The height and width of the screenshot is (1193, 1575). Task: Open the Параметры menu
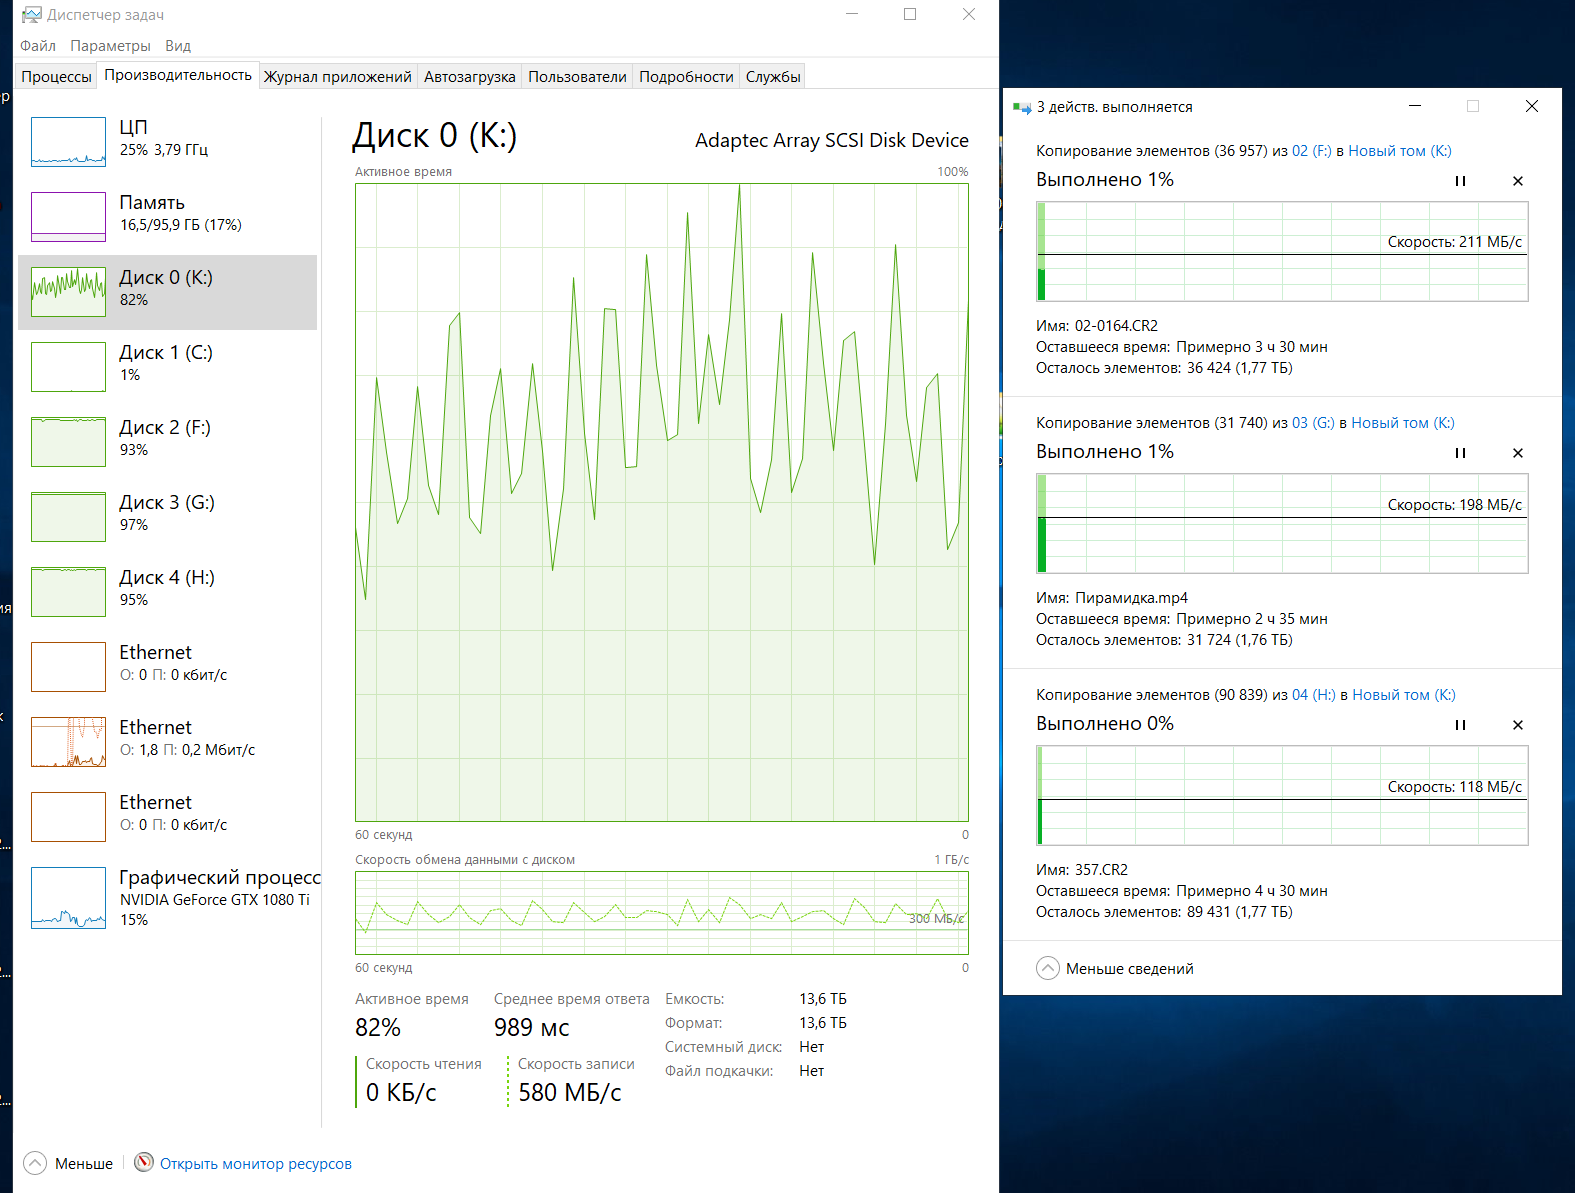coord(110,46)
